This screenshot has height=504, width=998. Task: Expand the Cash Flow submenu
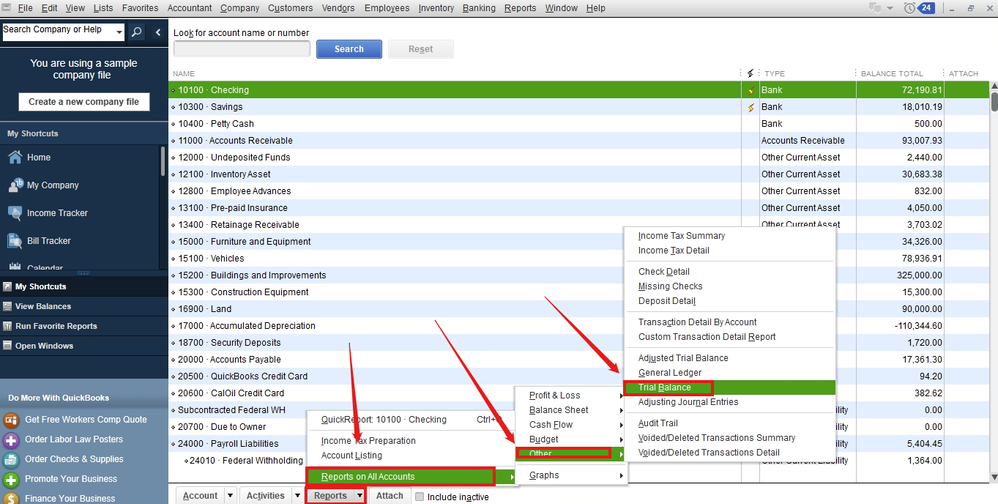coord(572,424)
